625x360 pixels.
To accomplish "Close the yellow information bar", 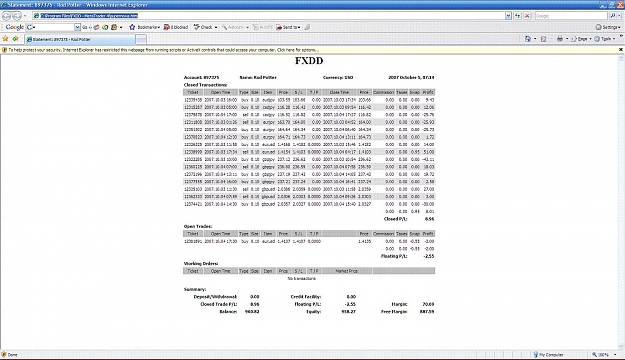I will click(620, 49).
